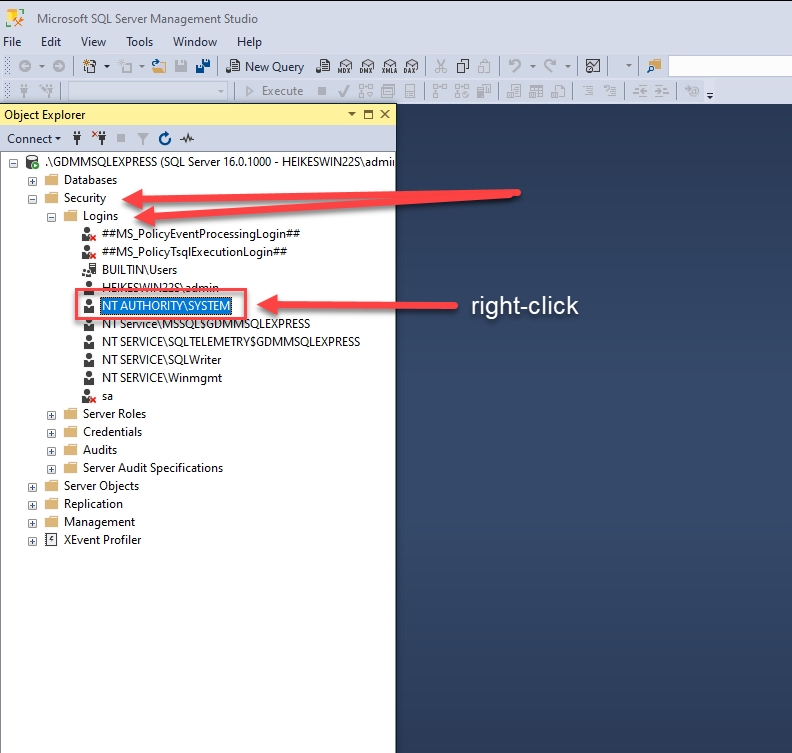Start an XMLA query
The image size is (792, 753).
coord(389,66)
